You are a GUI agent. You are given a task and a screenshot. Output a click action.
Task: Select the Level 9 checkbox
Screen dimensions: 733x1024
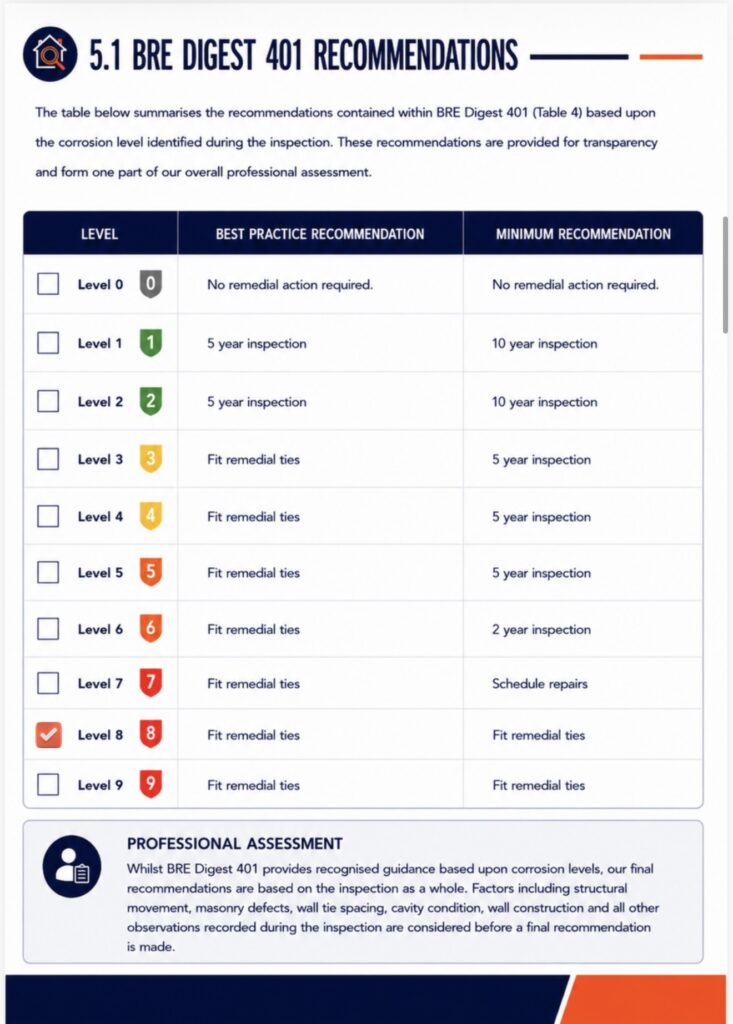pos(48,784)
